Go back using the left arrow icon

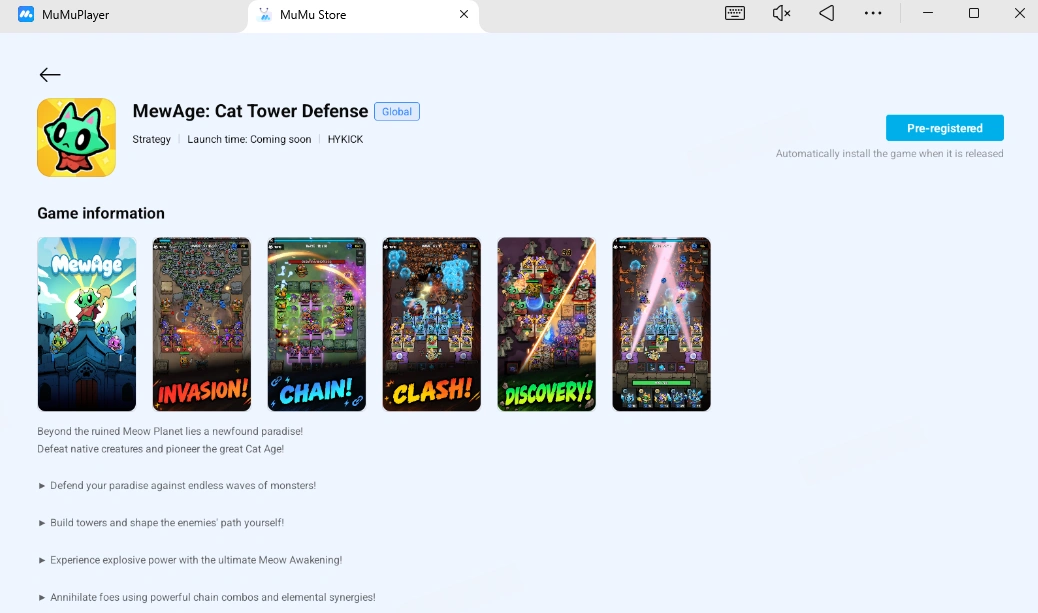pos(50,75)
